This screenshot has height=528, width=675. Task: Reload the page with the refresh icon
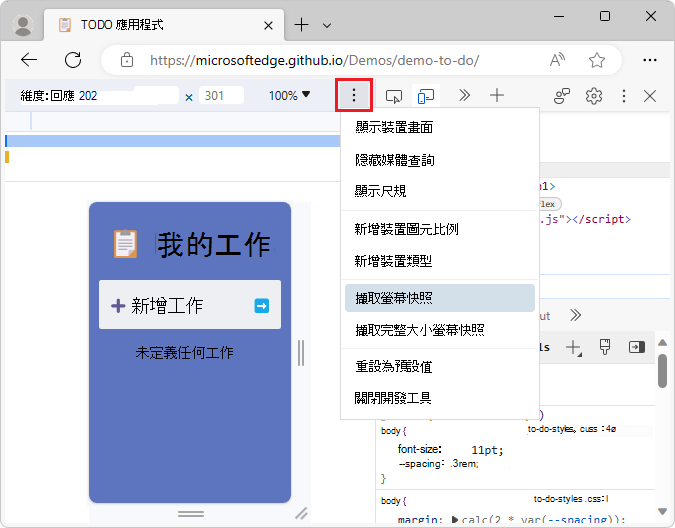(x=73, y=60)
